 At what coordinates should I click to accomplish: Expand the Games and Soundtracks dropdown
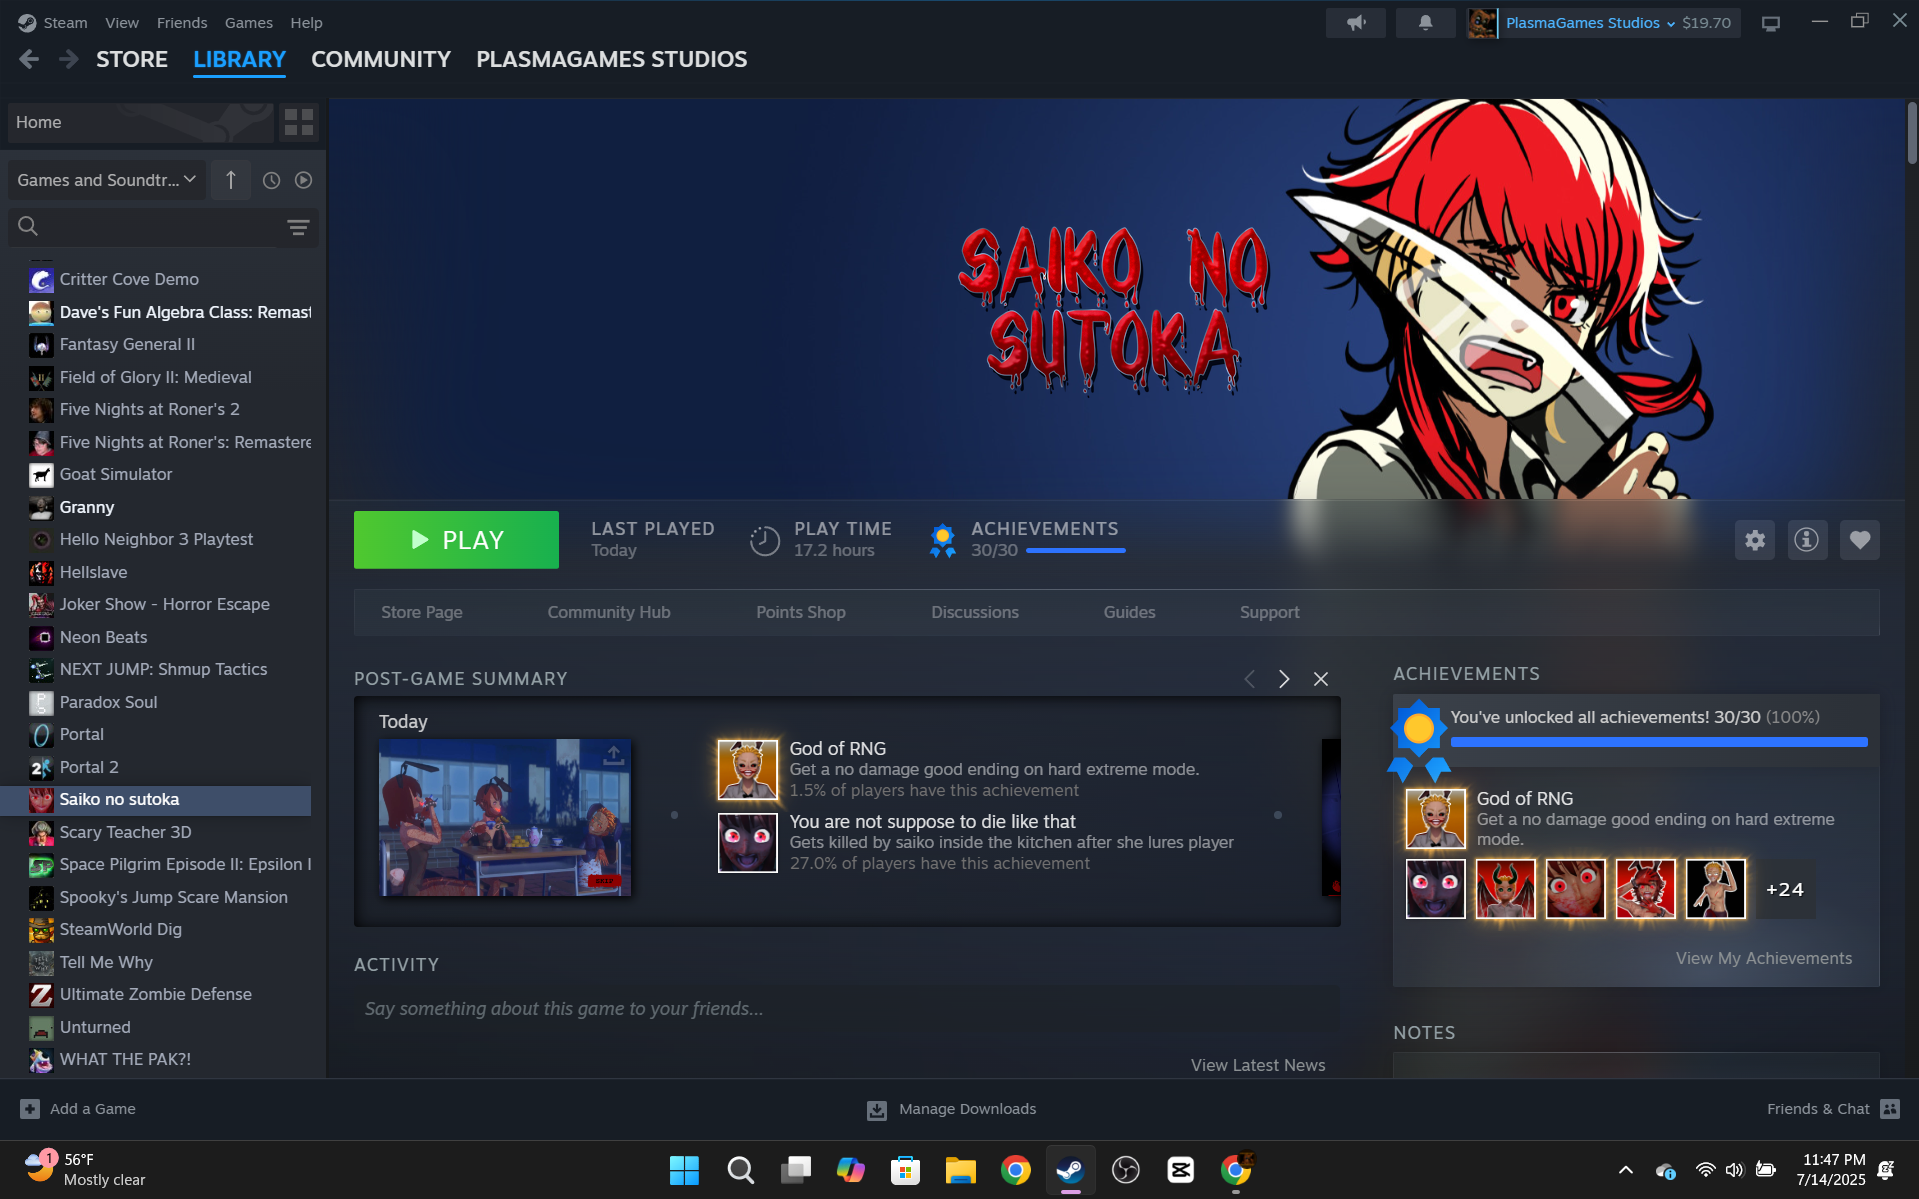pyautogui.click(x=107, y=180)
